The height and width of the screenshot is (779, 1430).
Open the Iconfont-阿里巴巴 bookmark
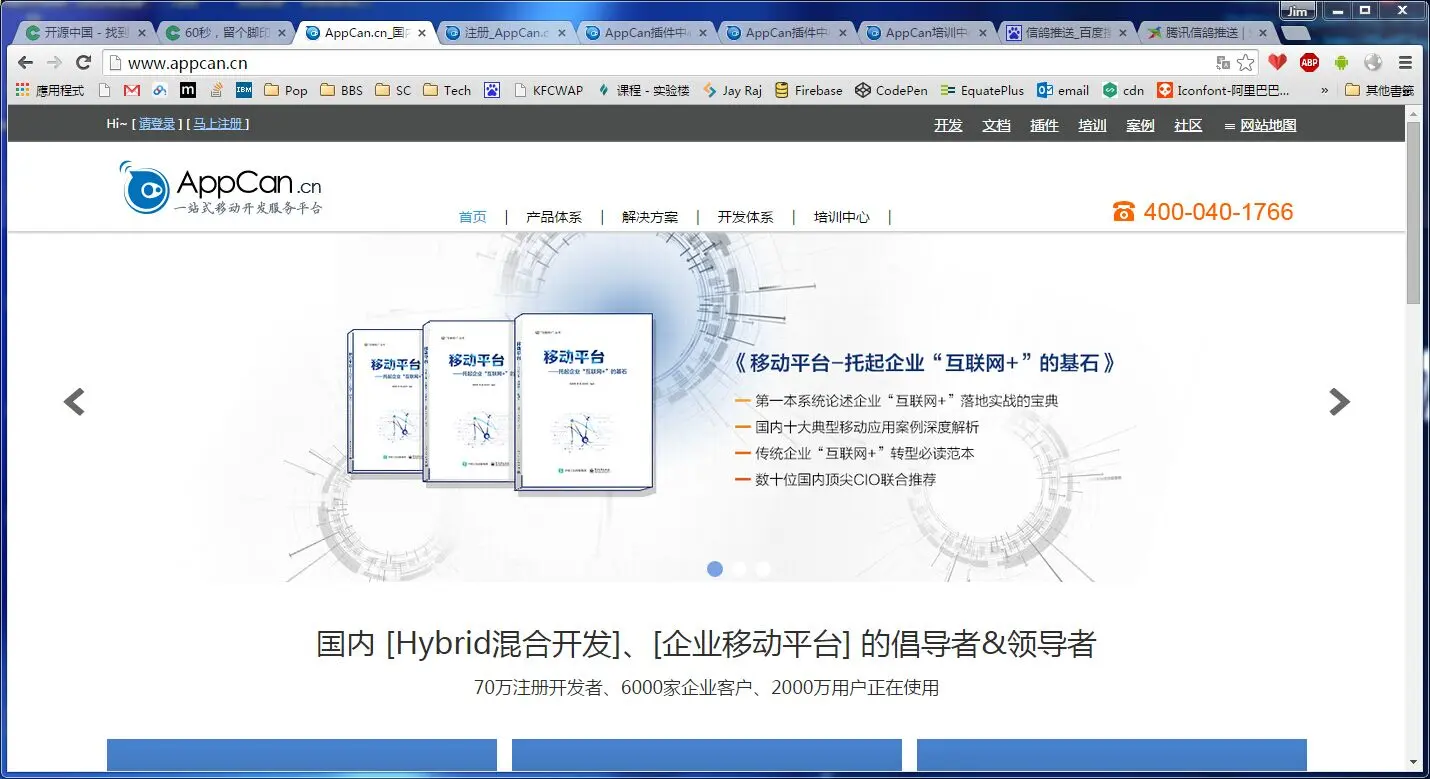(x=1223, y=90)
